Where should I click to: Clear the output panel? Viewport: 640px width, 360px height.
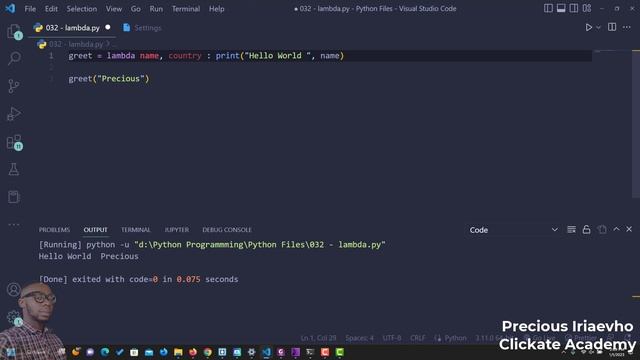click(571, 230)
